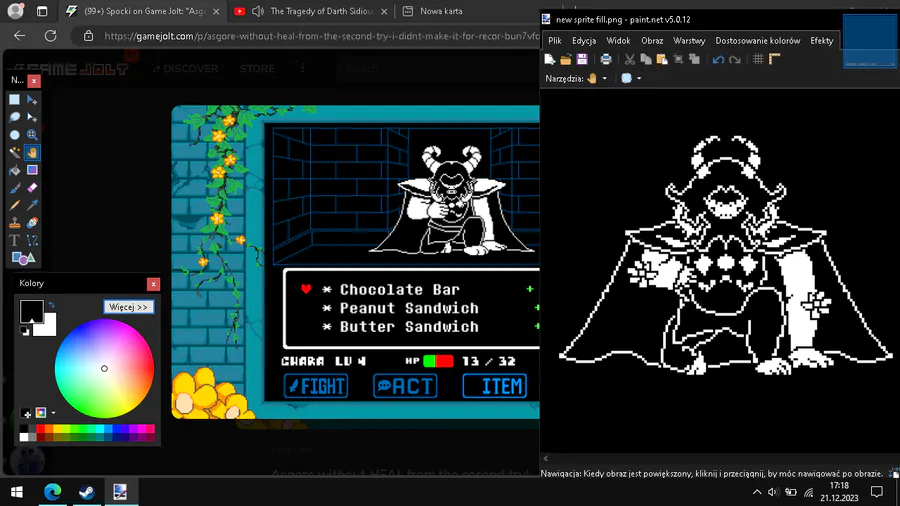Select the Lasso Select tool

coord(14,118)
